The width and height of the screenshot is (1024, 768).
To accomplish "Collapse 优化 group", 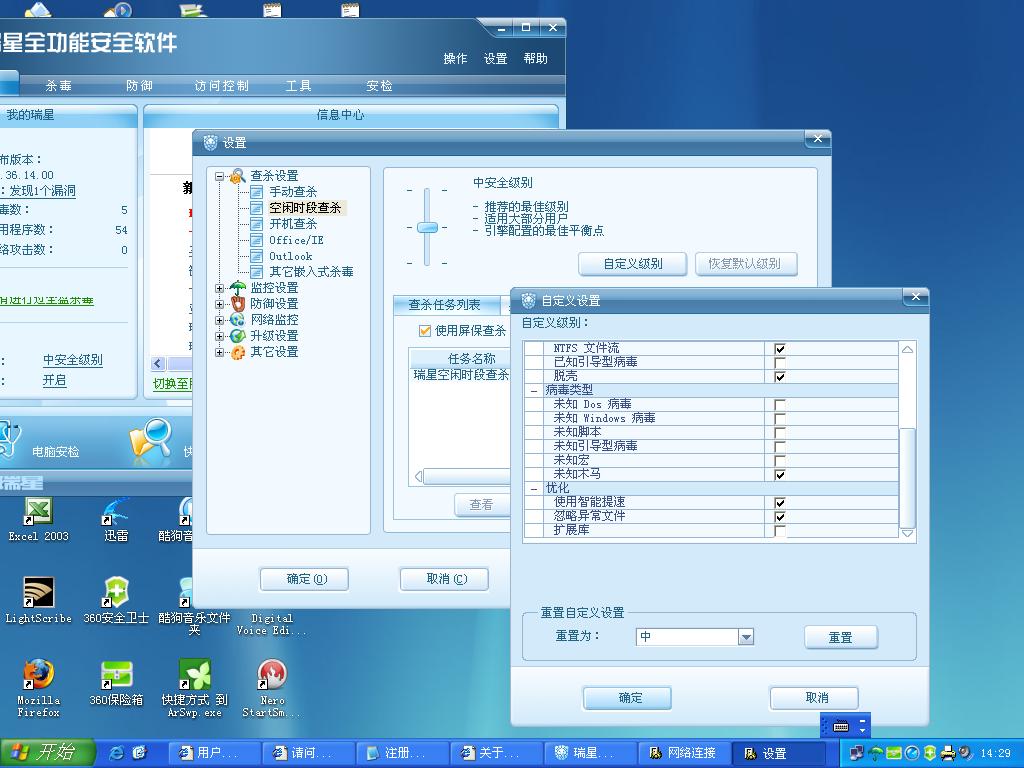I will pos(534,488).
